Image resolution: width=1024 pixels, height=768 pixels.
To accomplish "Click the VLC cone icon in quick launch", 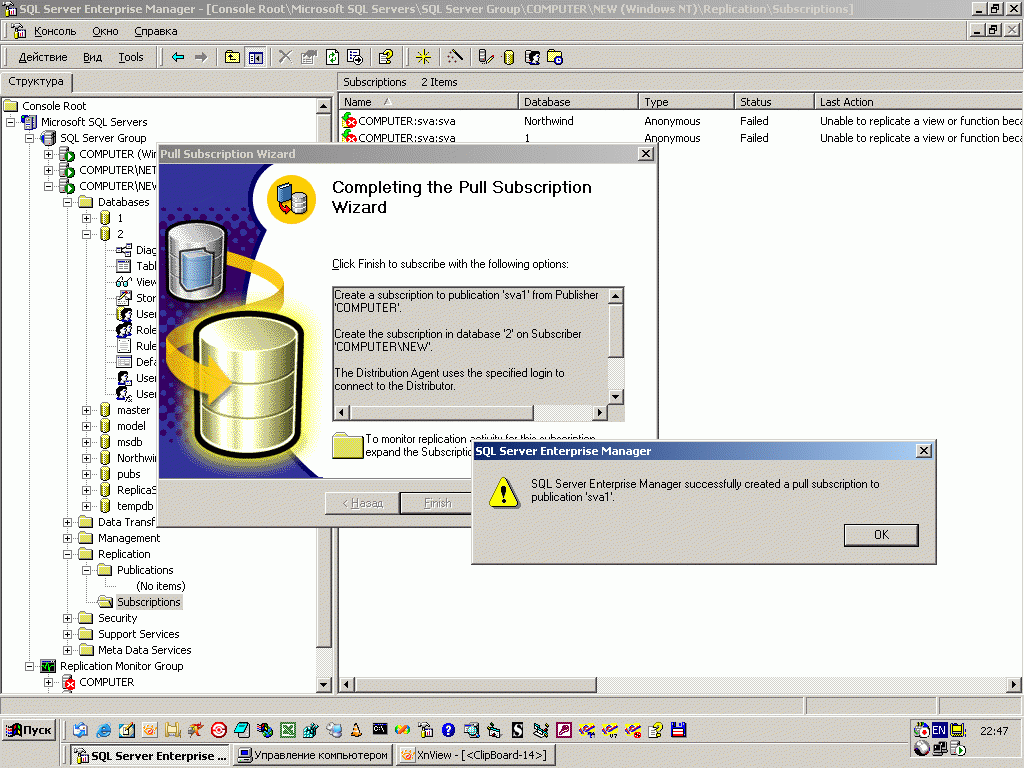I will click(356, 730).
